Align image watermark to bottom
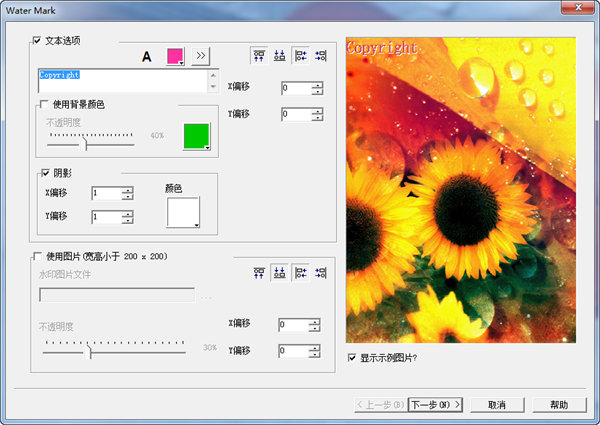The height and width of the screenshot is (425, 600). [x=279, y=273]
